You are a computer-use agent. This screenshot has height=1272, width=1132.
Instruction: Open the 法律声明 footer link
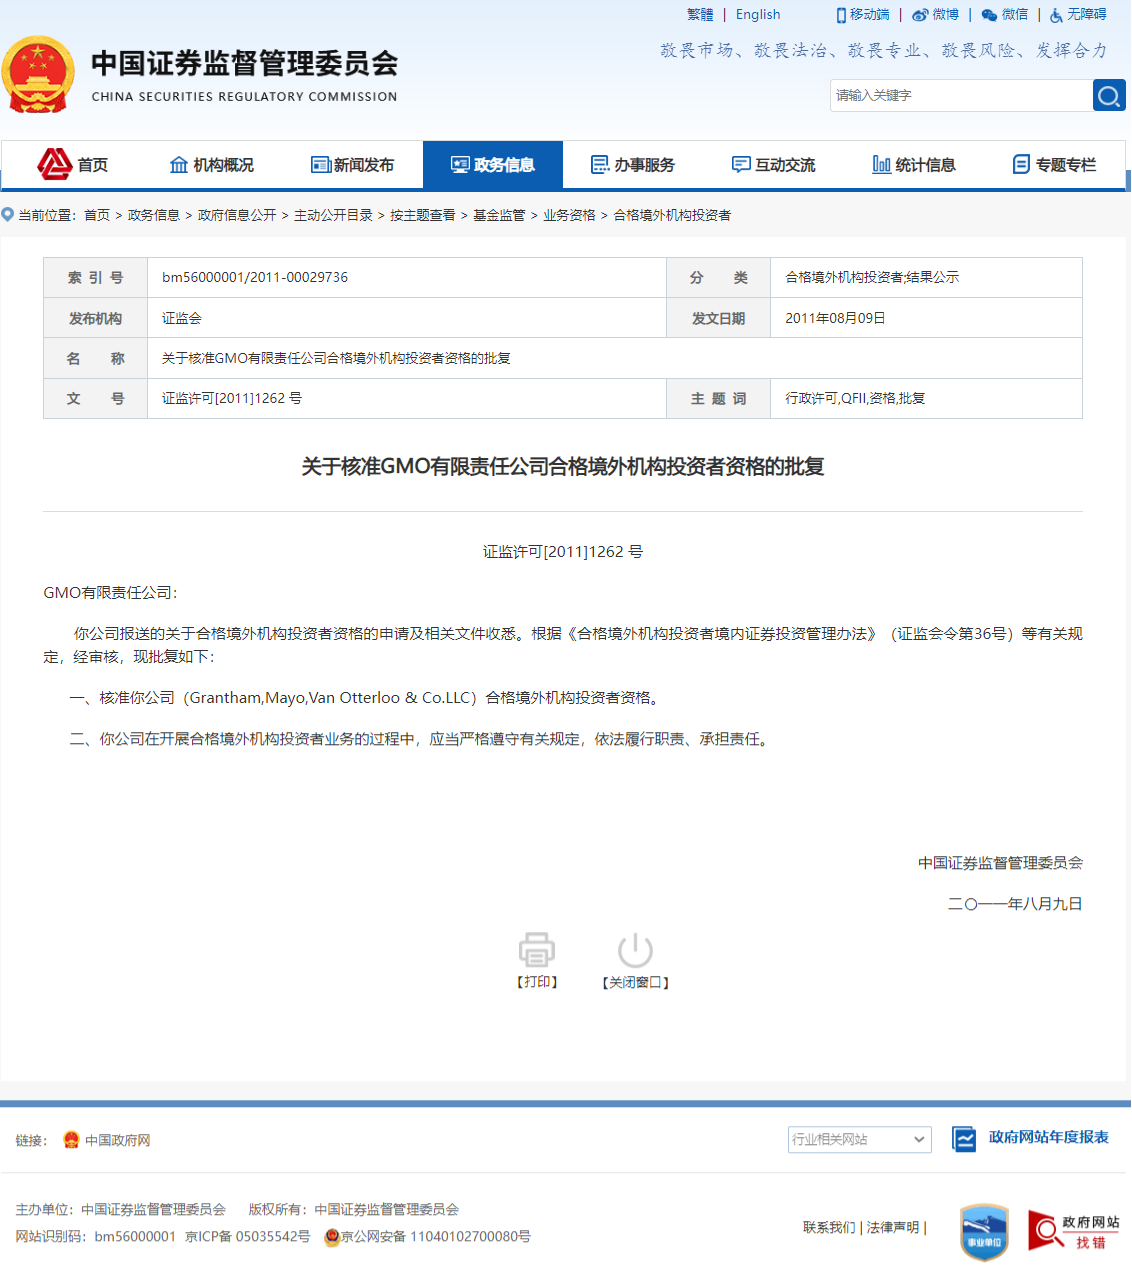click(892, 1227)
